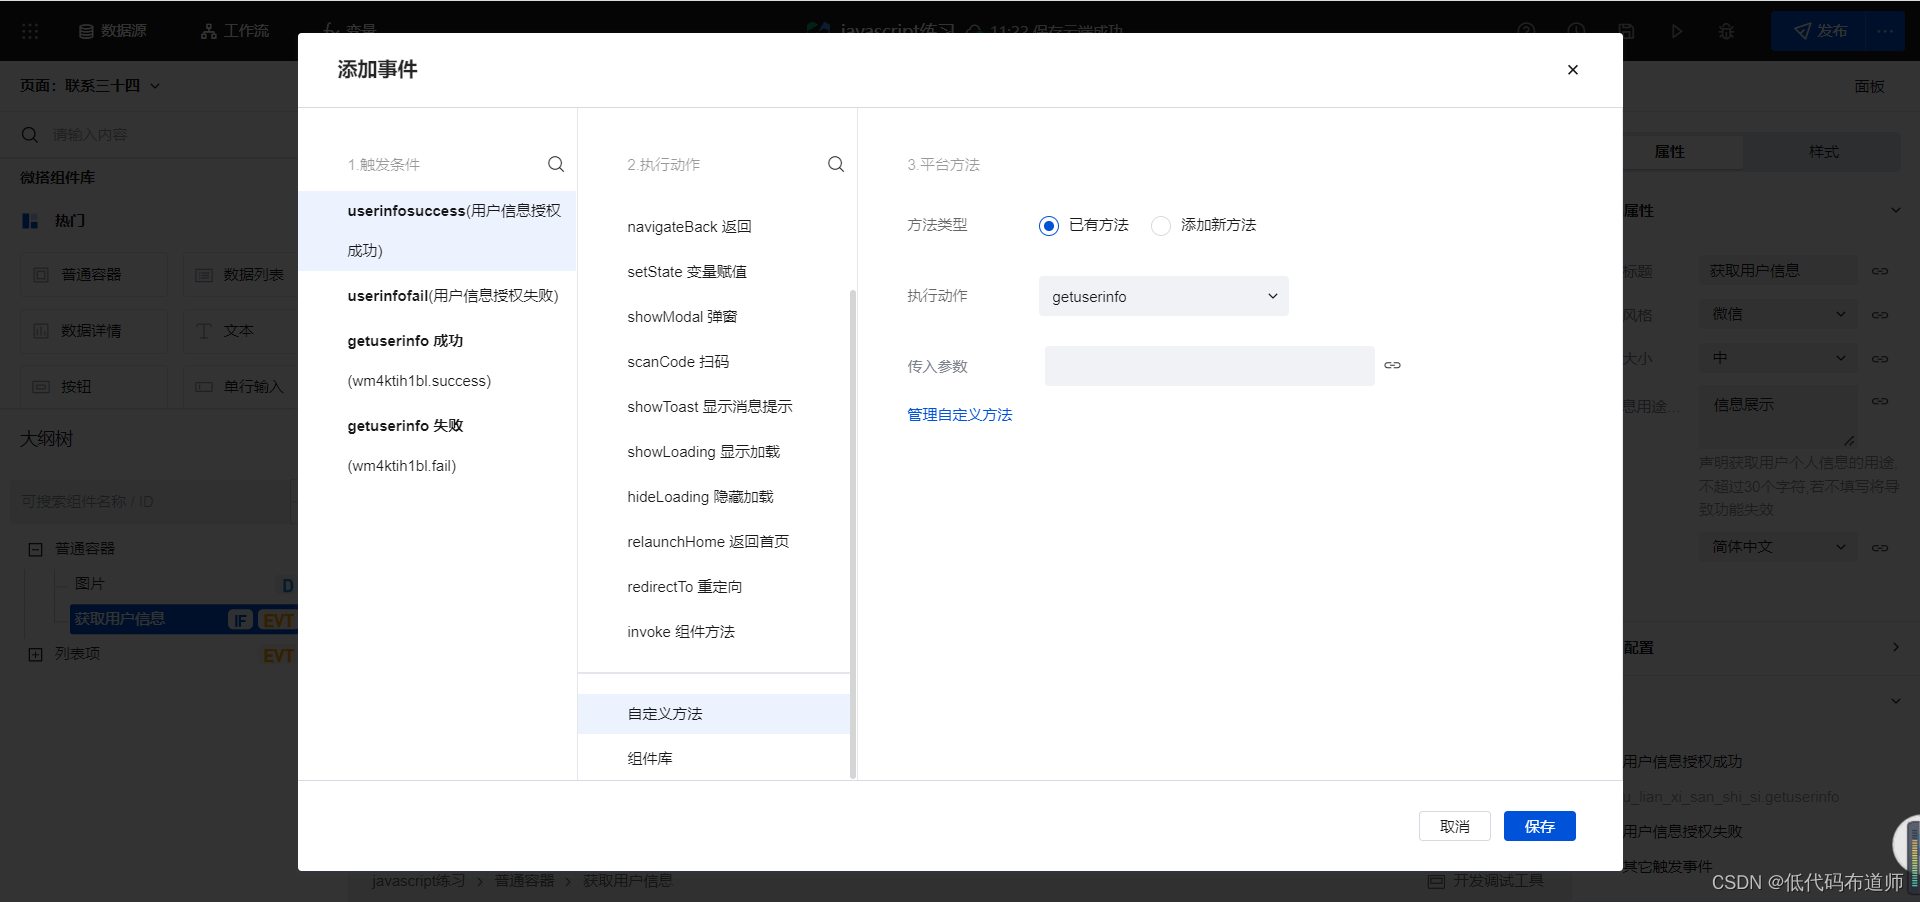1920x902 pixels.
Task: Open the getuserinfo action dropdown
Action: coord(1163,297)
